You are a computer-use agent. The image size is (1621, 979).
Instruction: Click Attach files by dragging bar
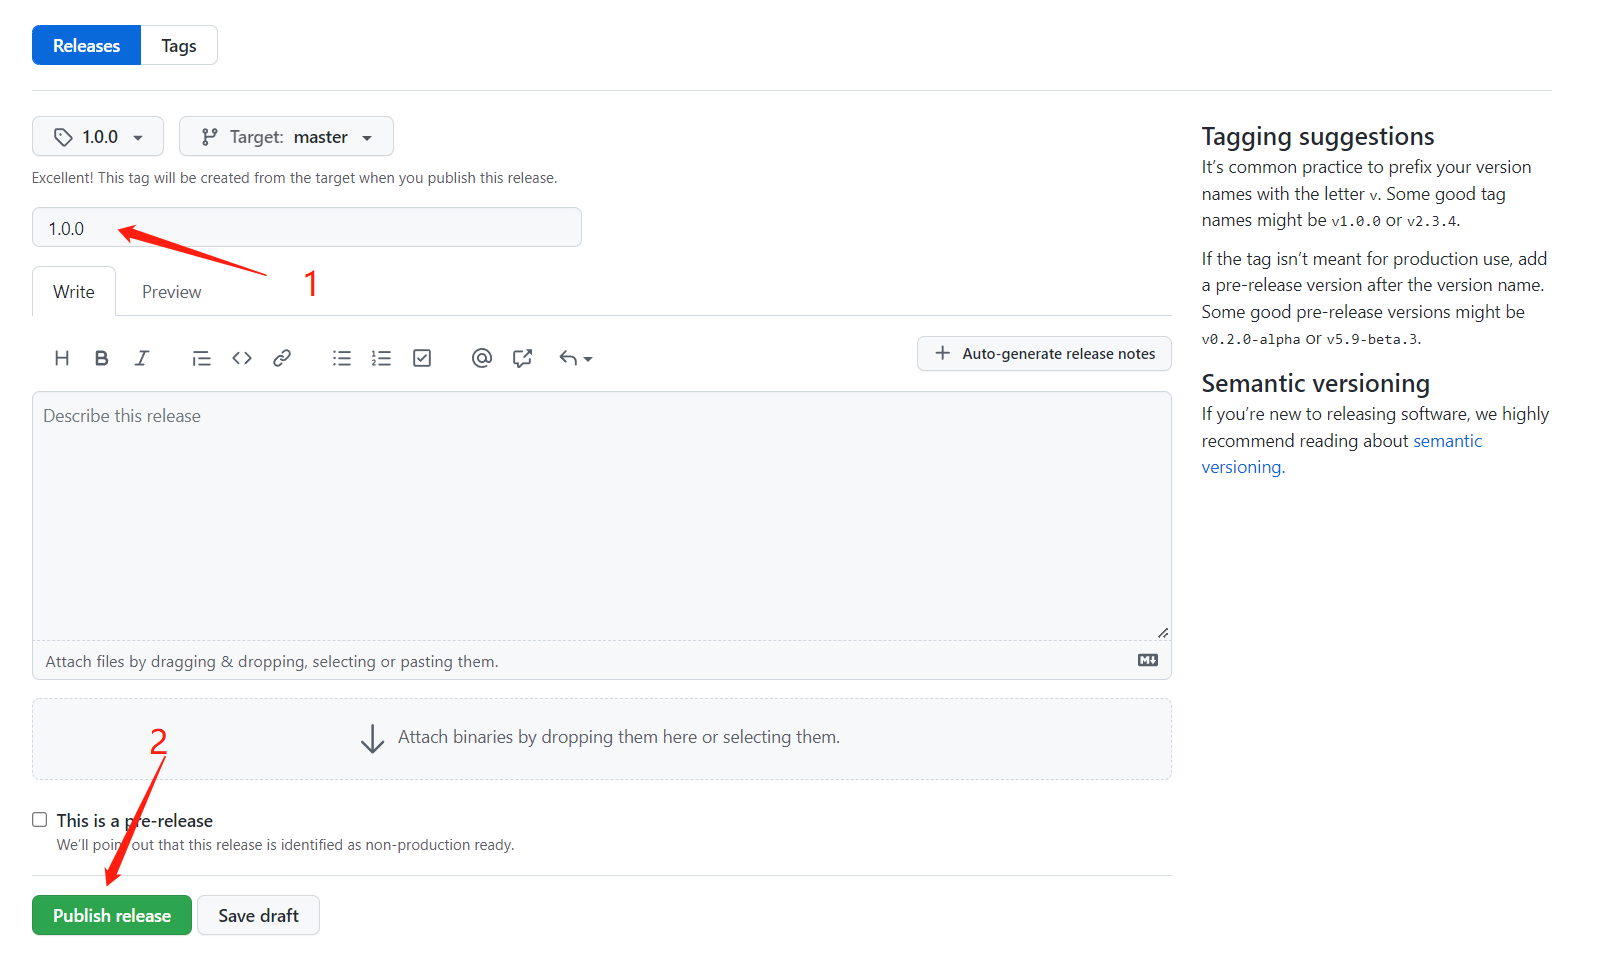tap(602, 661)
